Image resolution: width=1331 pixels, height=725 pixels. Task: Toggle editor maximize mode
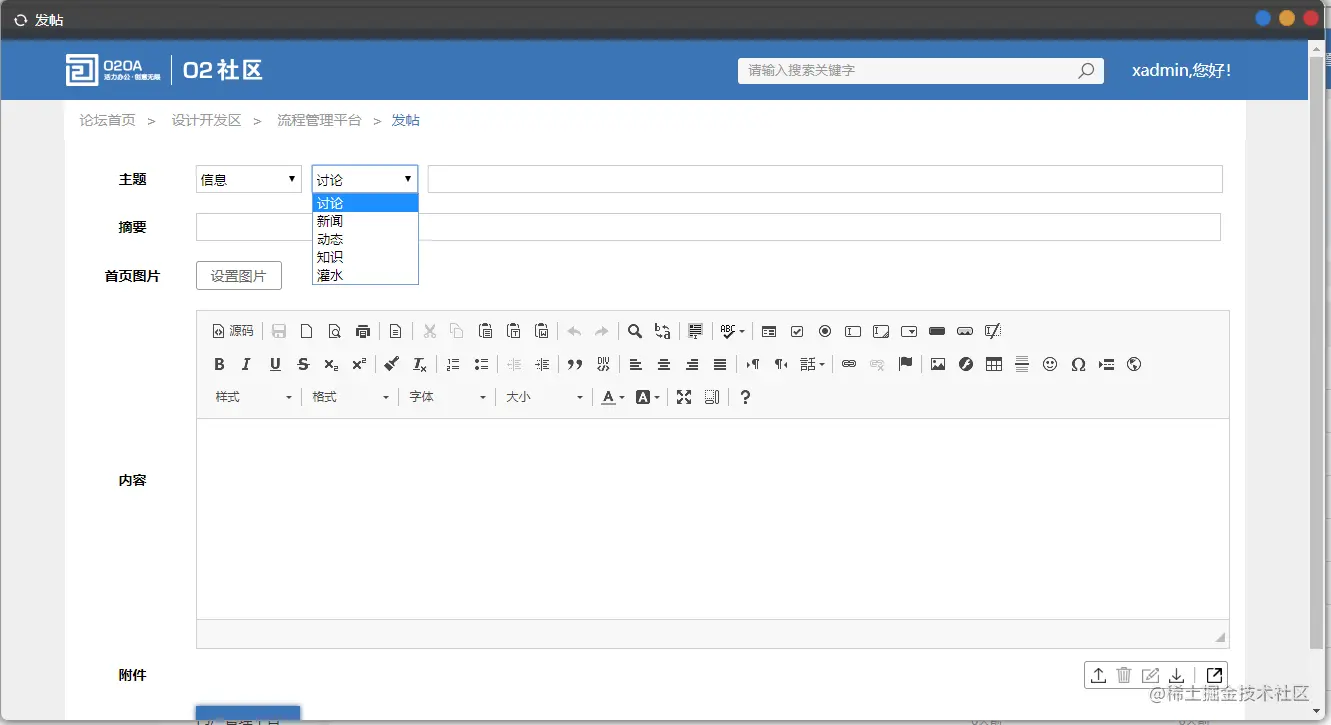684,397
